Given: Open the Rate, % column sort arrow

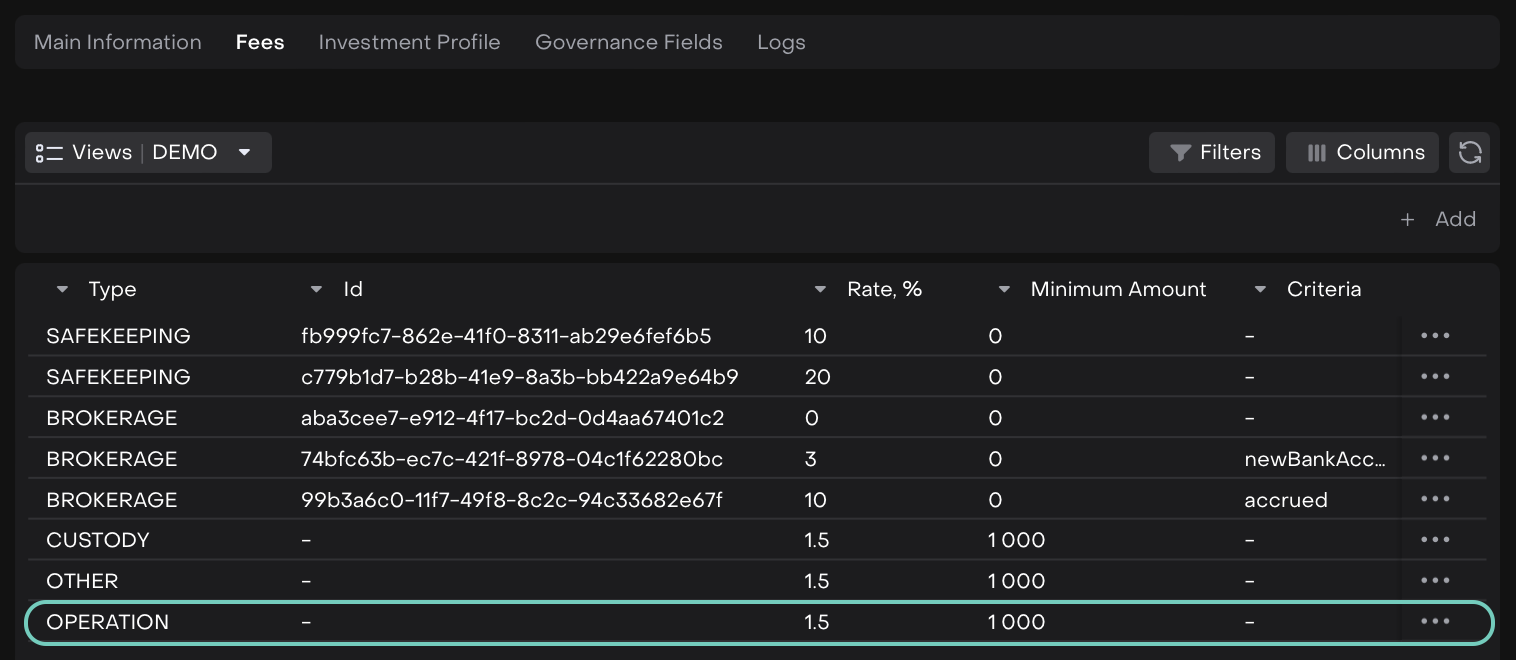Looking at the screenshot, I should (820, 290).
